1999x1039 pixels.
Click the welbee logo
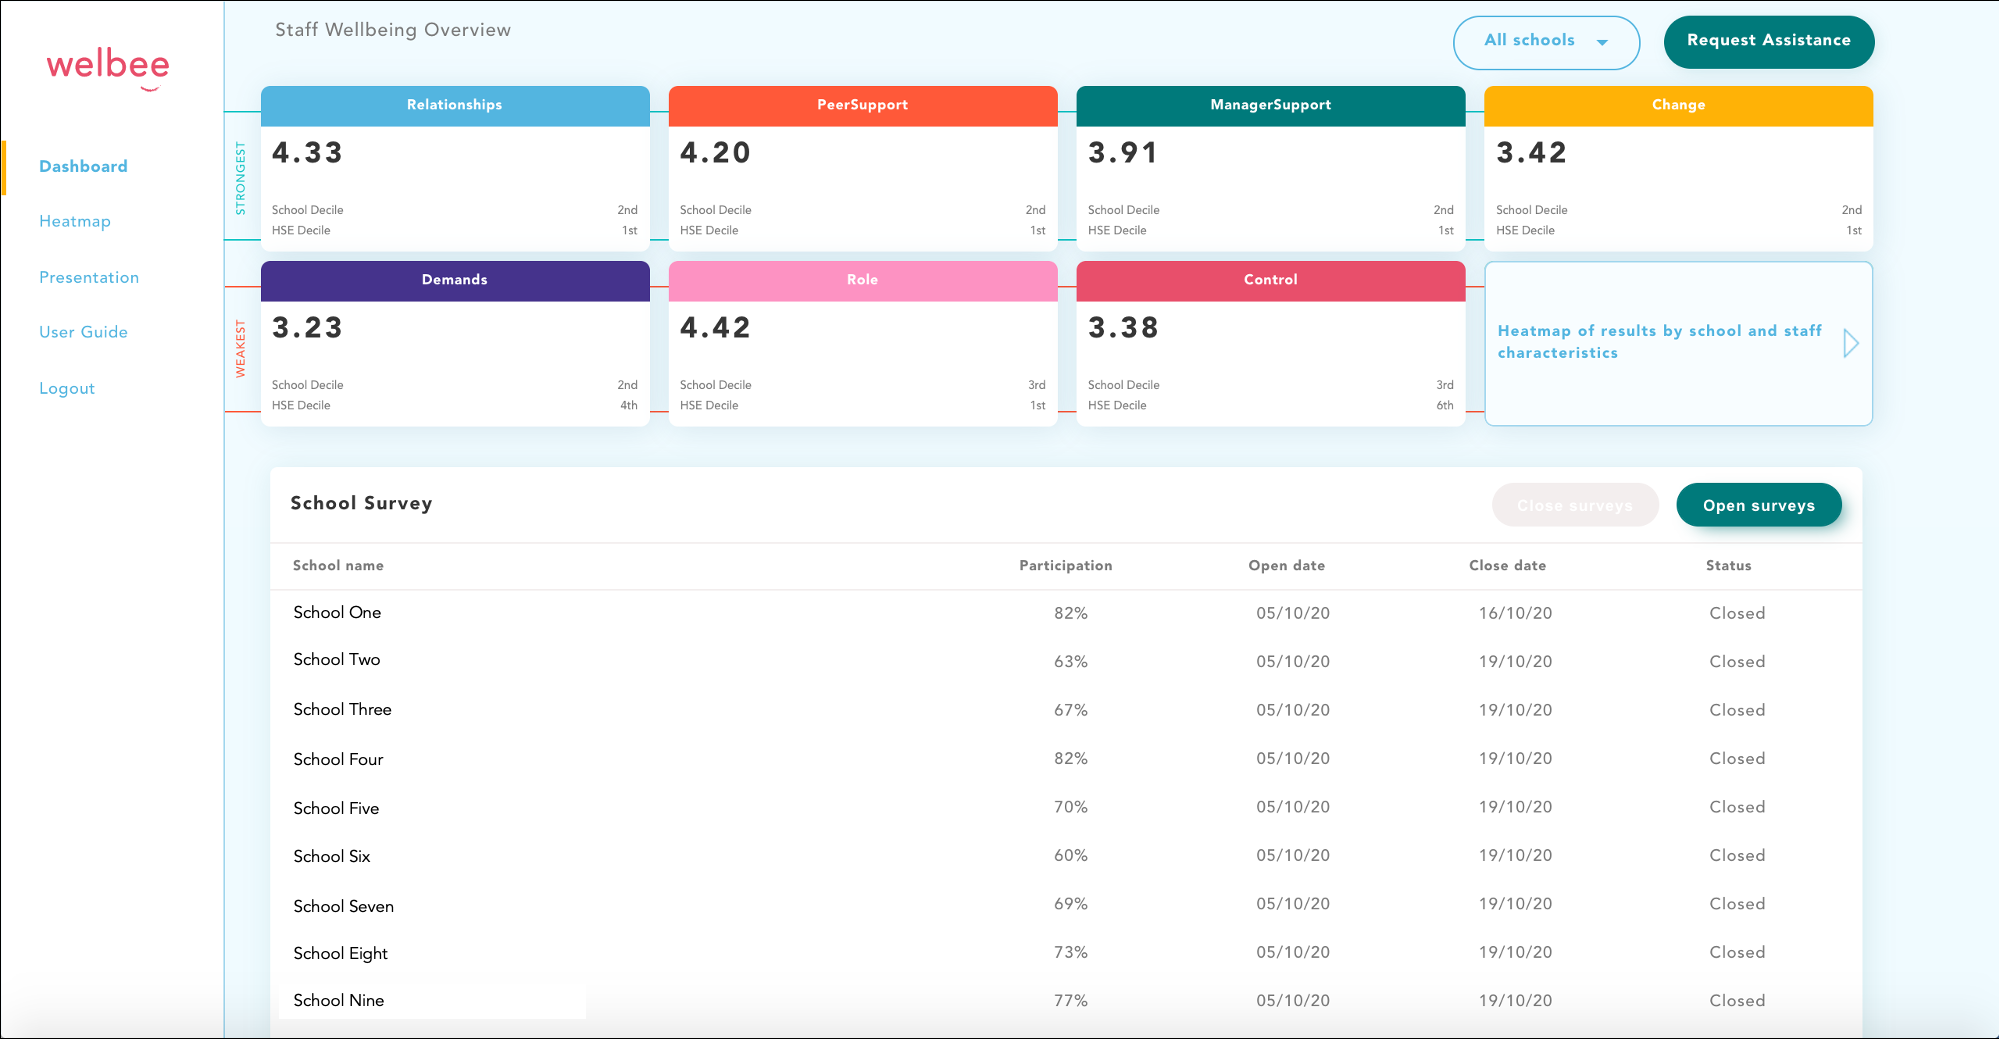pos(108,67)
